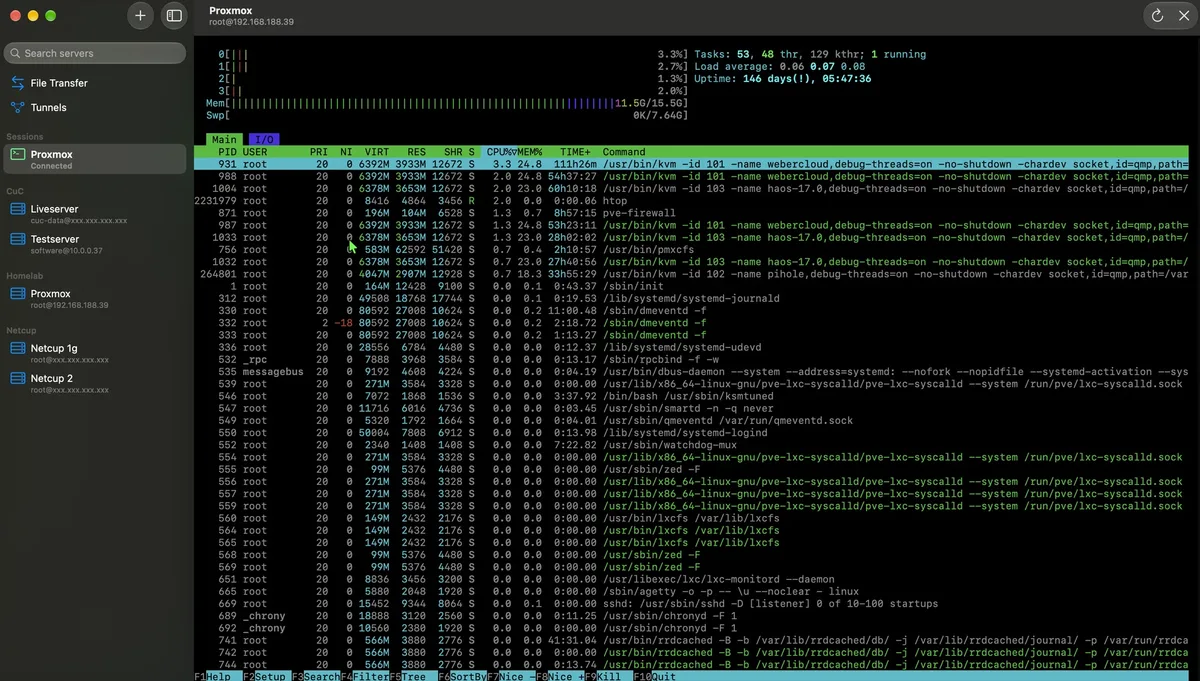Click F8Nice + in htop footer
The image size is (1200, 681).
coord(560,676)
